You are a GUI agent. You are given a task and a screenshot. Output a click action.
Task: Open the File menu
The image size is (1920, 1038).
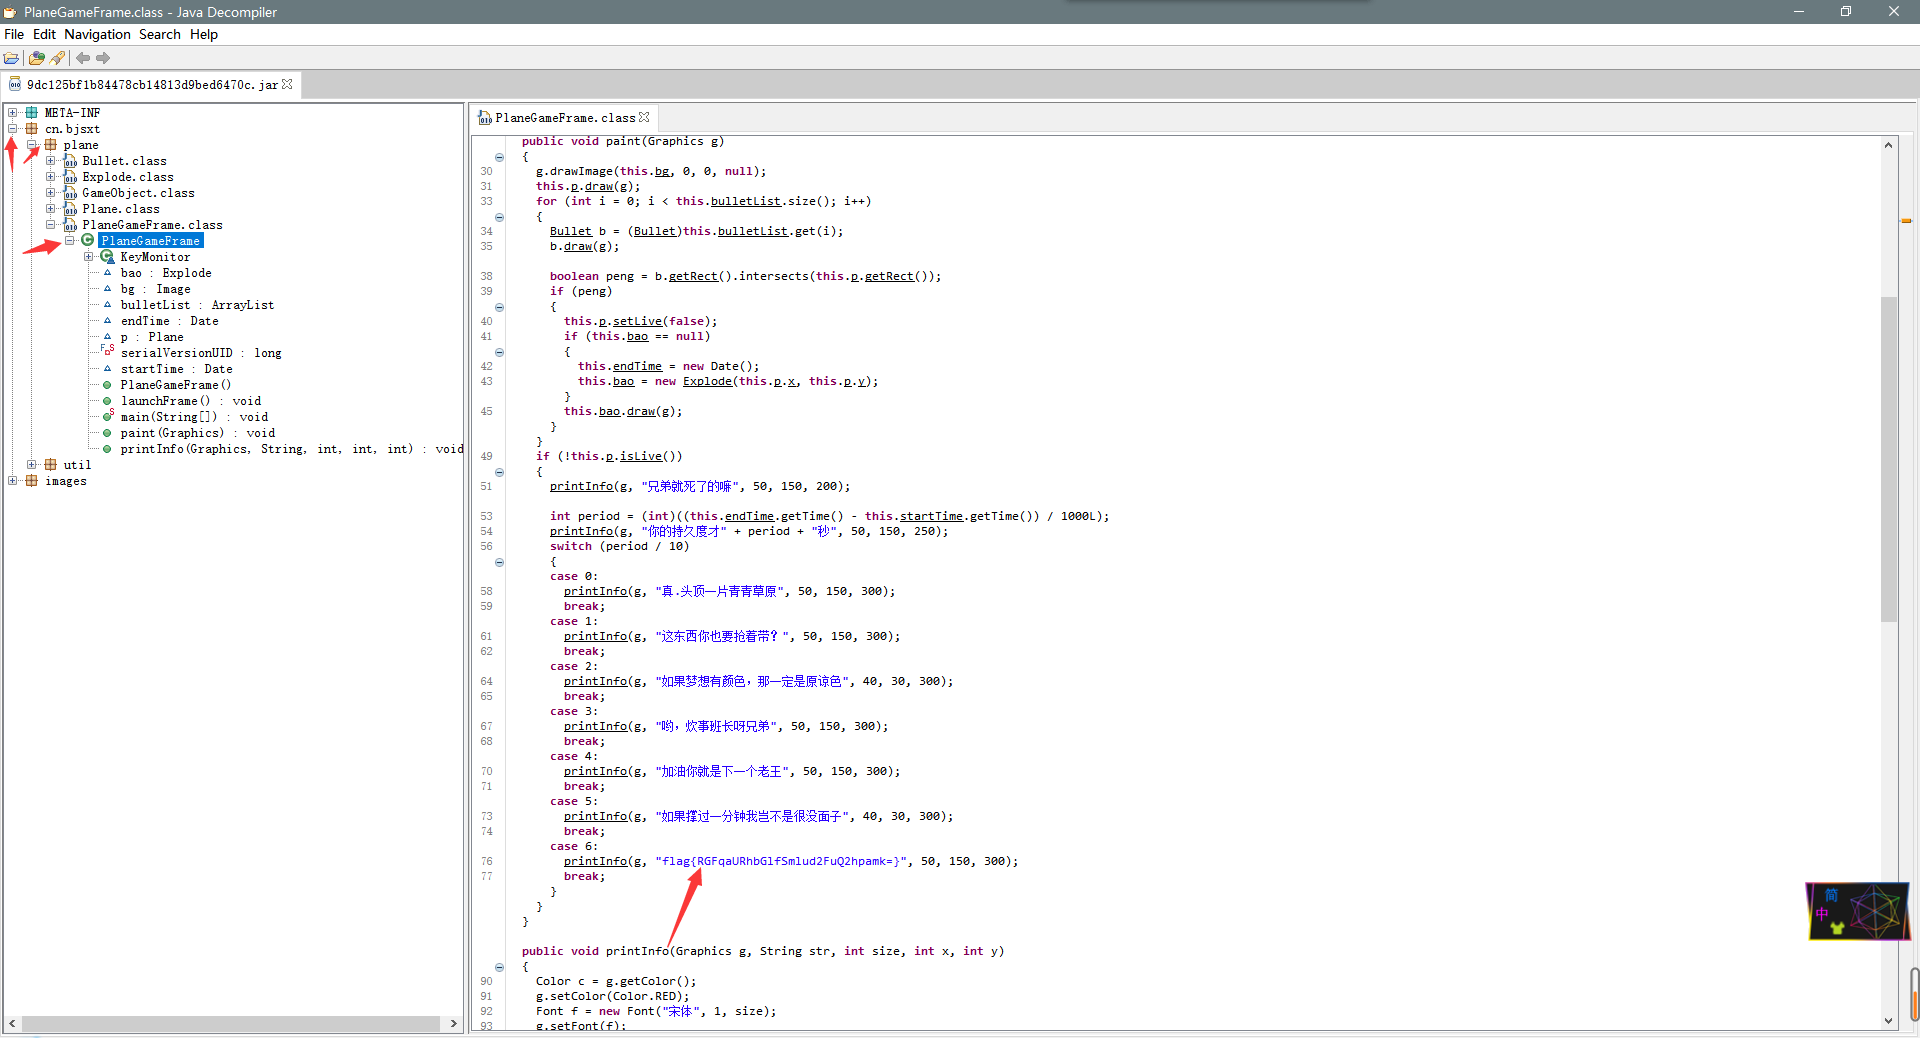(14, 34)
